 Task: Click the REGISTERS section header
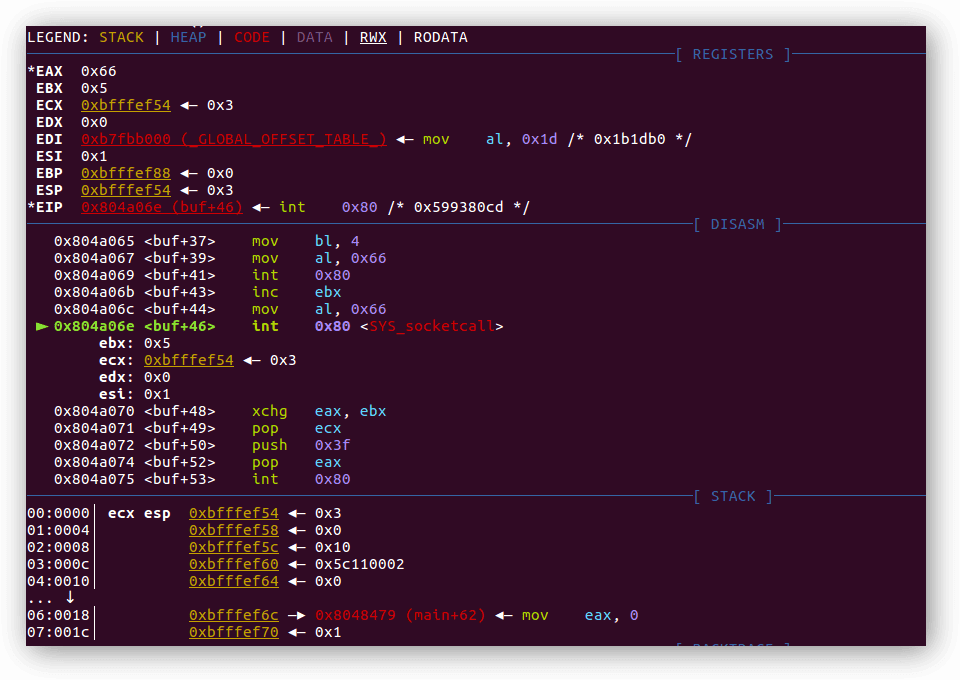732,54
